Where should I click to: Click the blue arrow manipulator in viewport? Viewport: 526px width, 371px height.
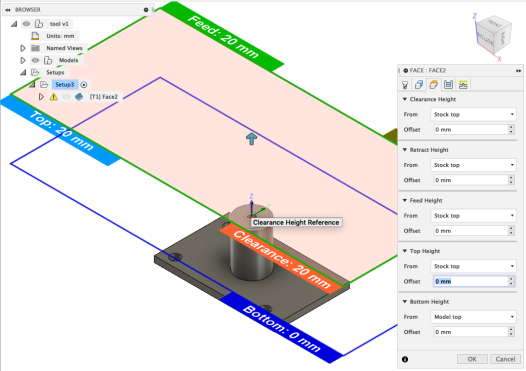pyautogui.click(x=252, y=139)
